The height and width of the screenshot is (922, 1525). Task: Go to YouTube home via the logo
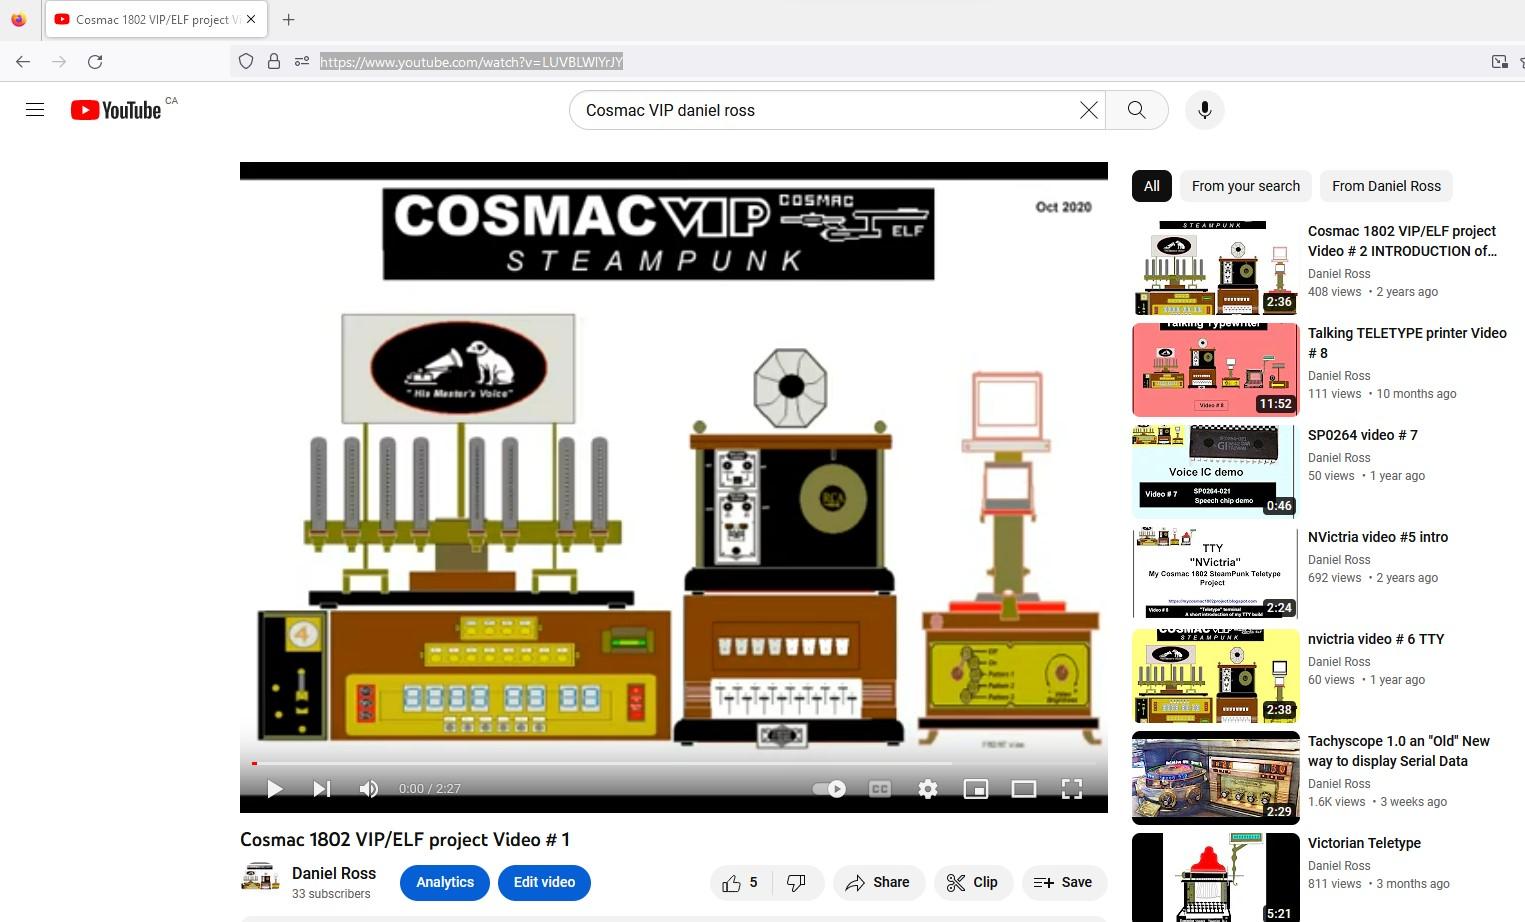pos(116,110)
